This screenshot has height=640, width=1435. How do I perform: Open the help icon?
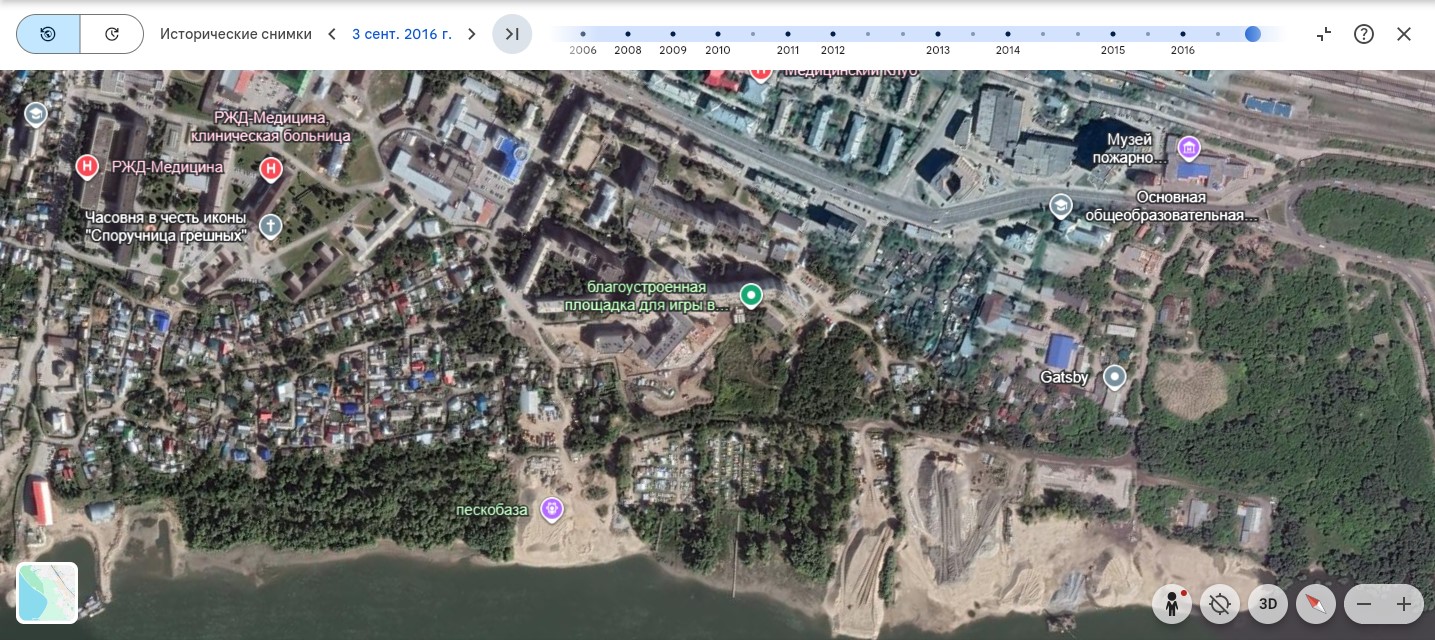(x=1364, y=34)
